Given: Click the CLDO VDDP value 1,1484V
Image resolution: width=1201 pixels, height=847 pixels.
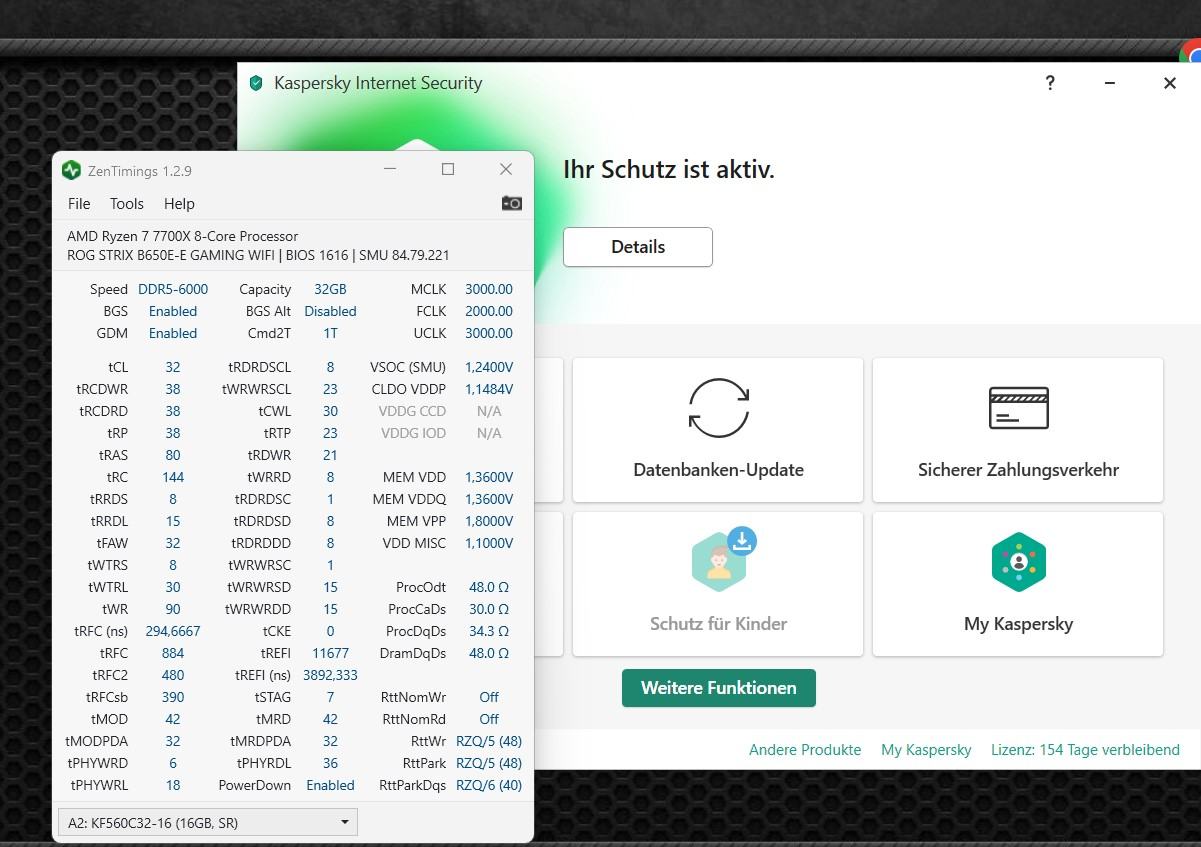Looking at the screenshot, I should (x=489, y=389).
